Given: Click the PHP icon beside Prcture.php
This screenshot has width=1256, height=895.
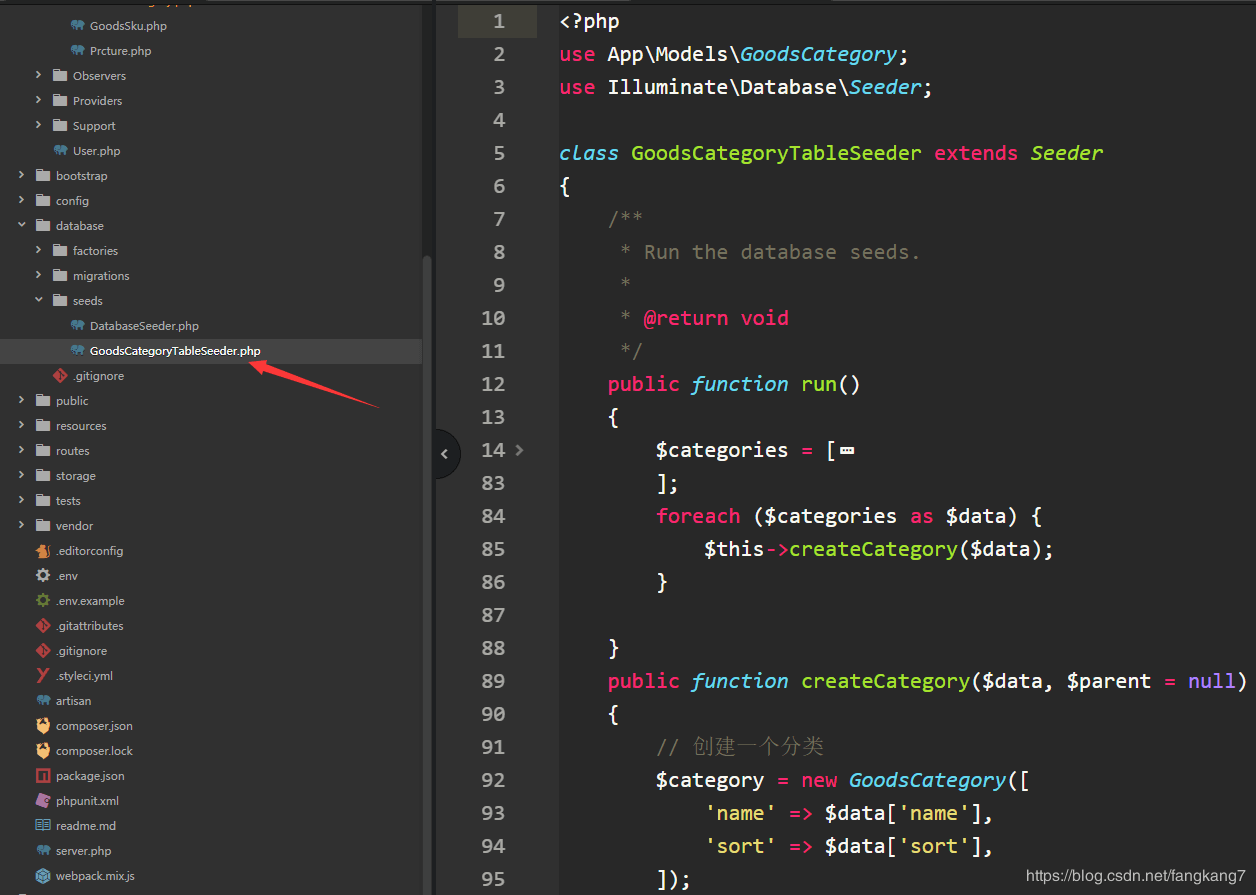Looking at the screenshot, I should pos(78,51).
